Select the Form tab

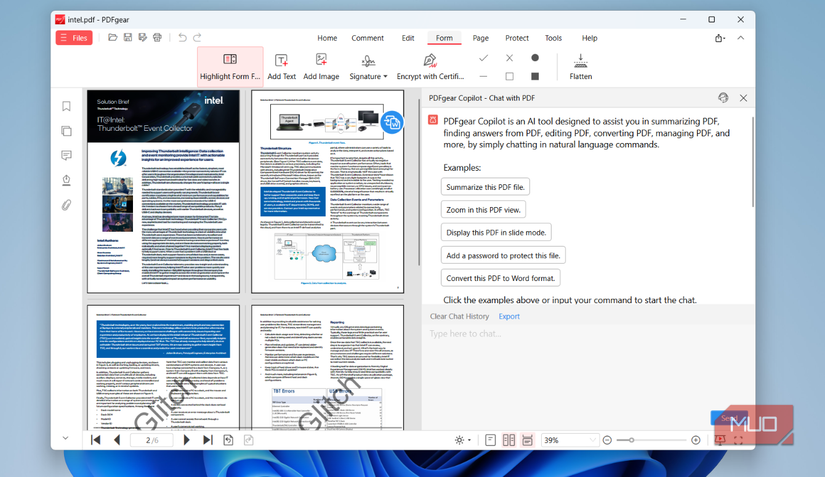tap(444, 38)
